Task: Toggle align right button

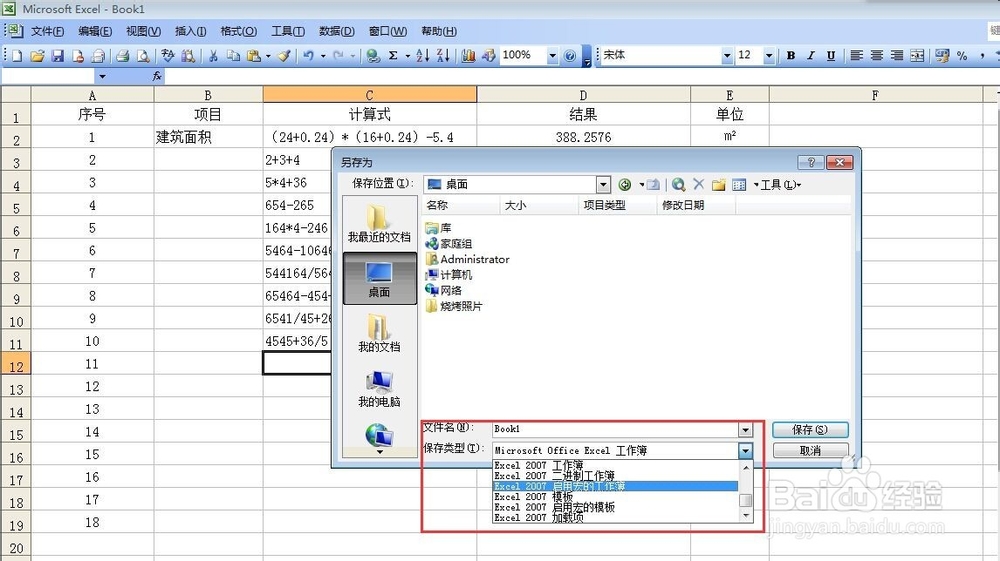Action: point(897,56)
